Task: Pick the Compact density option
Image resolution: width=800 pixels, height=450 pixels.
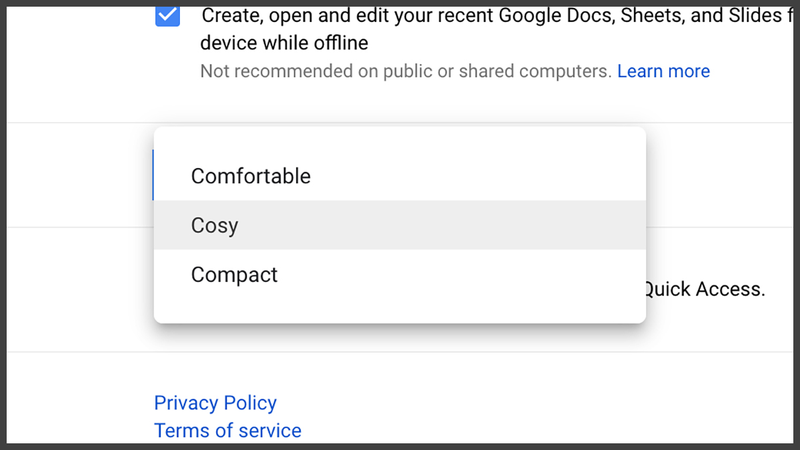Action: click(399, 274)
